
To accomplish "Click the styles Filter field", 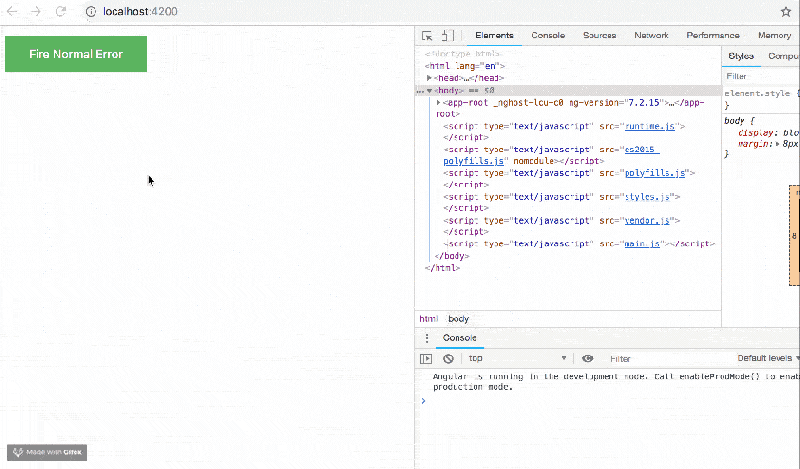I will [x=761, y=76].
